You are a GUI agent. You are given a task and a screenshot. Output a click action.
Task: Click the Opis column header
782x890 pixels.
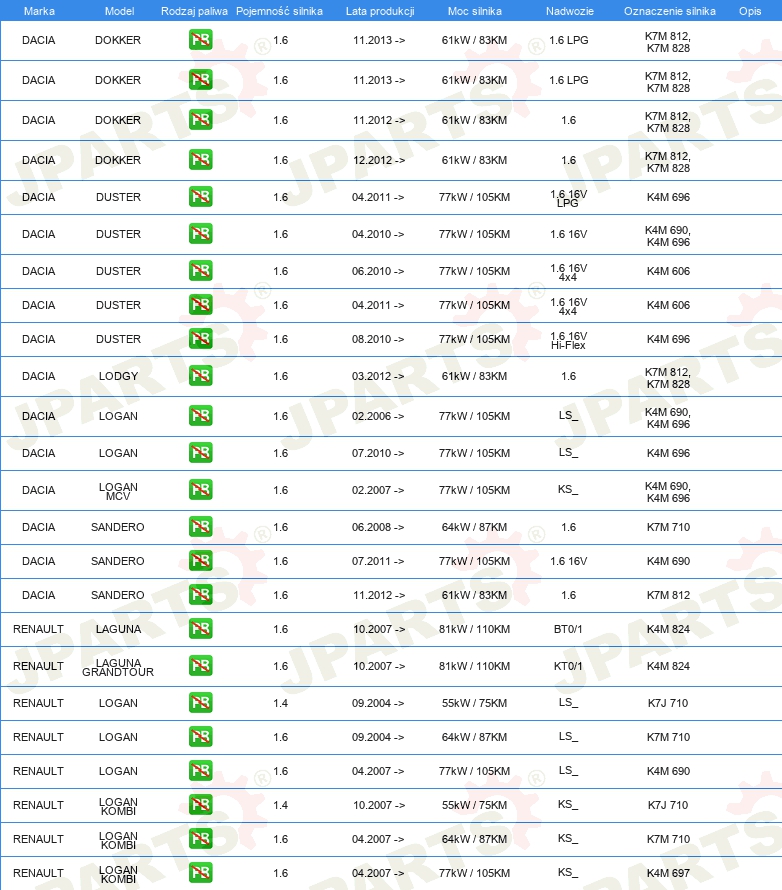(750, 11)
